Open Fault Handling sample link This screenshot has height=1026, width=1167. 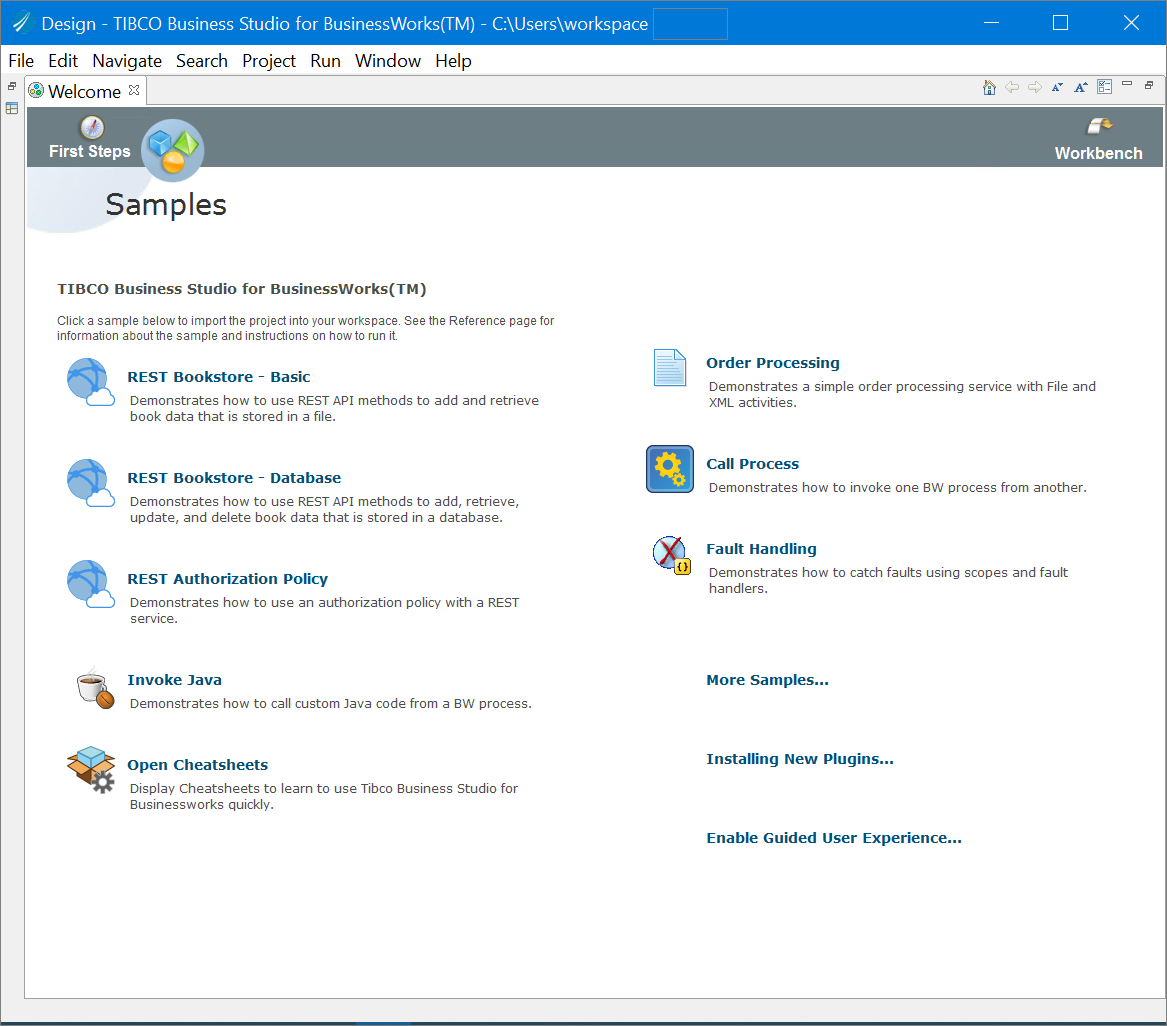pos(761,549)
